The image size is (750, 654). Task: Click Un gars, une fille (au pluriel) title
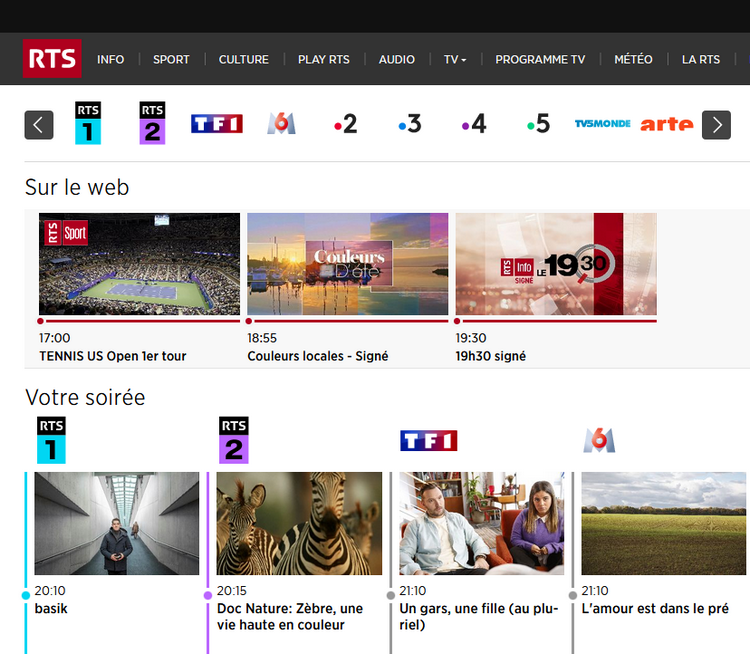coord(479,617)
